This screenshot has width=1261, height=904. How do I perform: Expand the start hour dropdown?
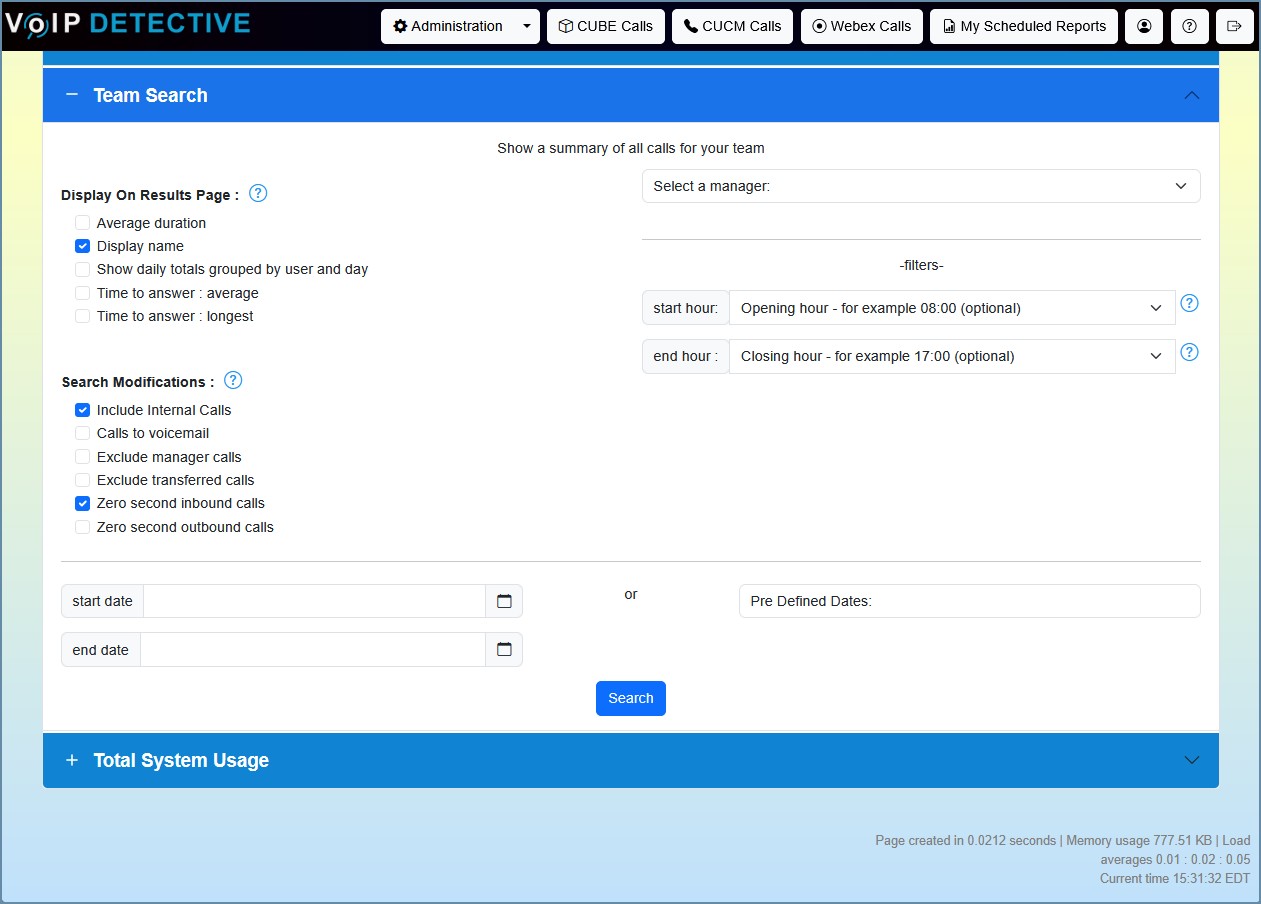(x=951, y=308)
